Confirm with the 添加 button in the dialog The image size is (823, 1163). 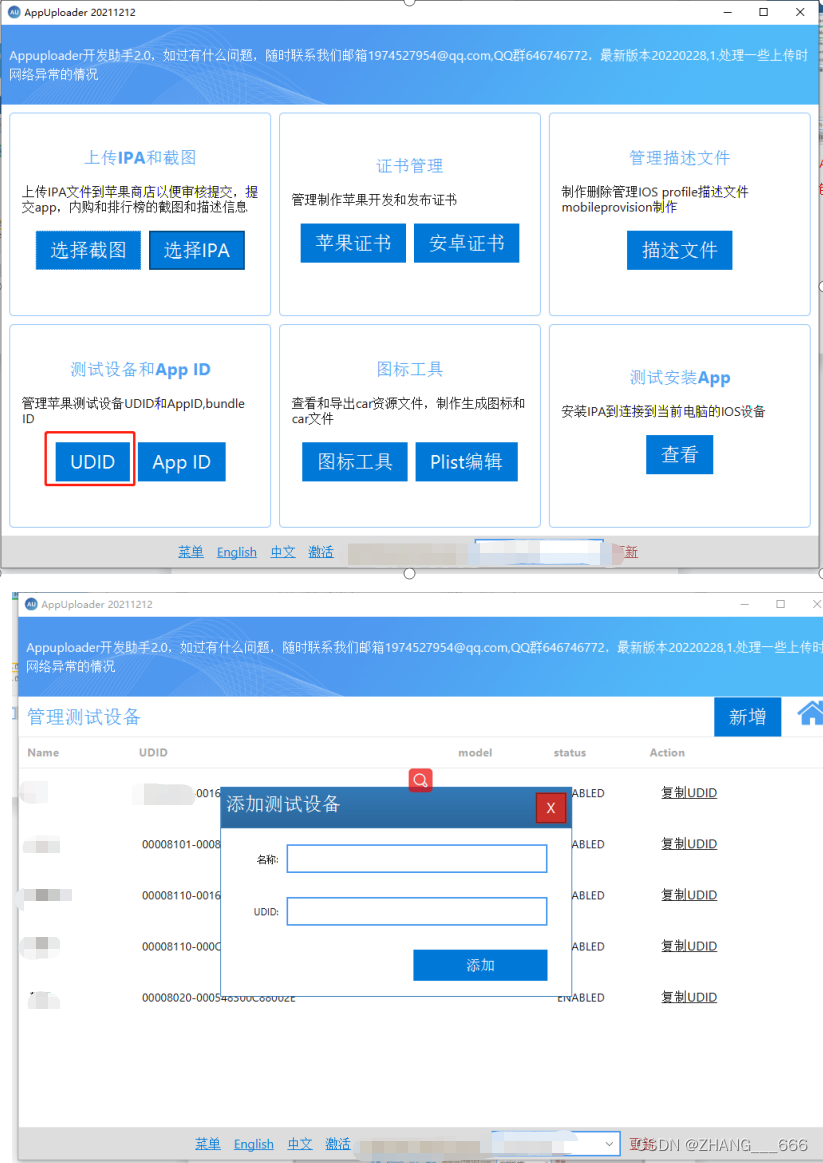[x=480, y=965]
